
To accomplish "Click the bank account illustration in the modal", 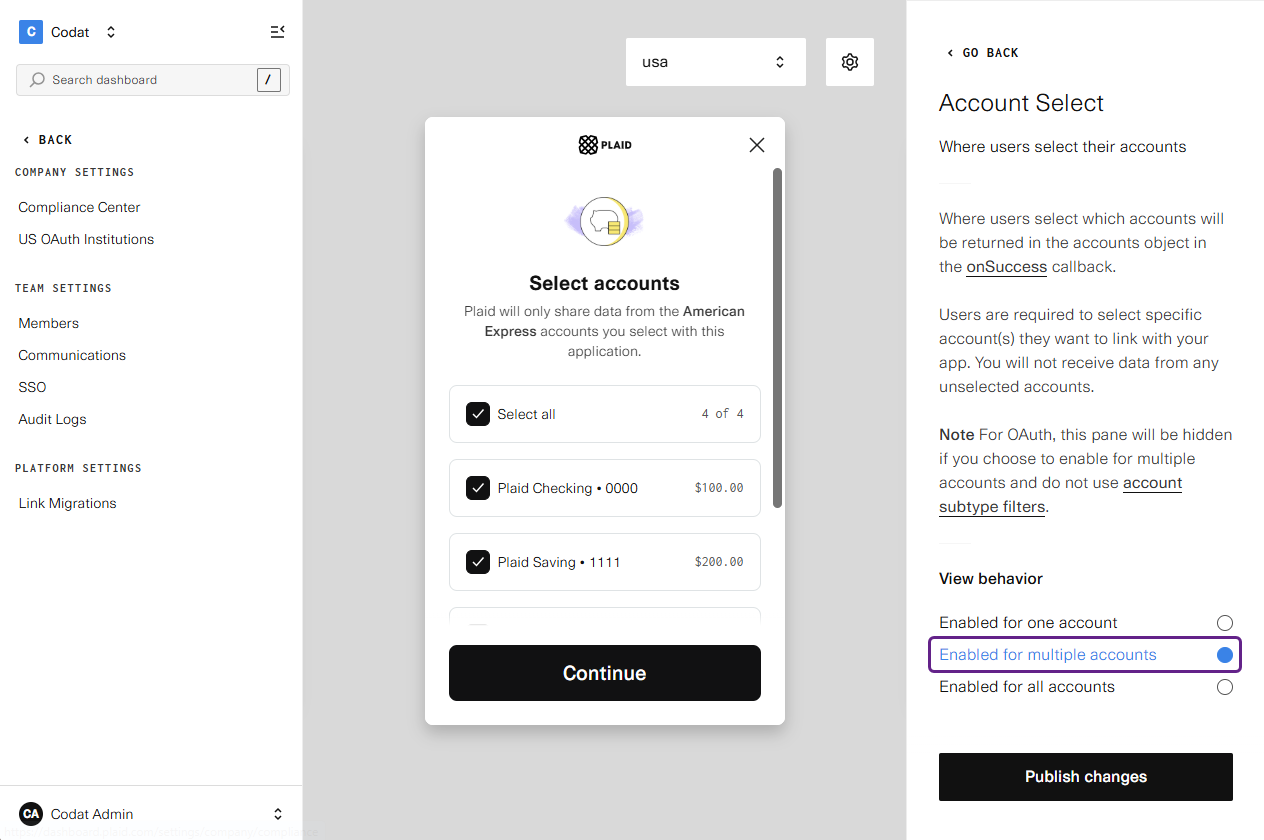I will 604,222.
